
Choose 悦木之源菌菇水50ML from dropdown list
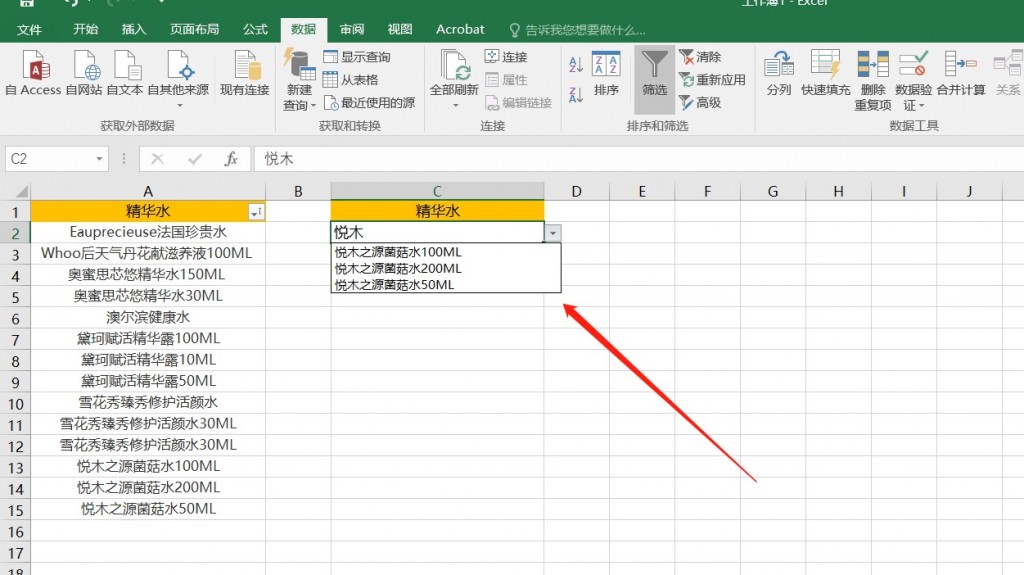click(446, 285)
